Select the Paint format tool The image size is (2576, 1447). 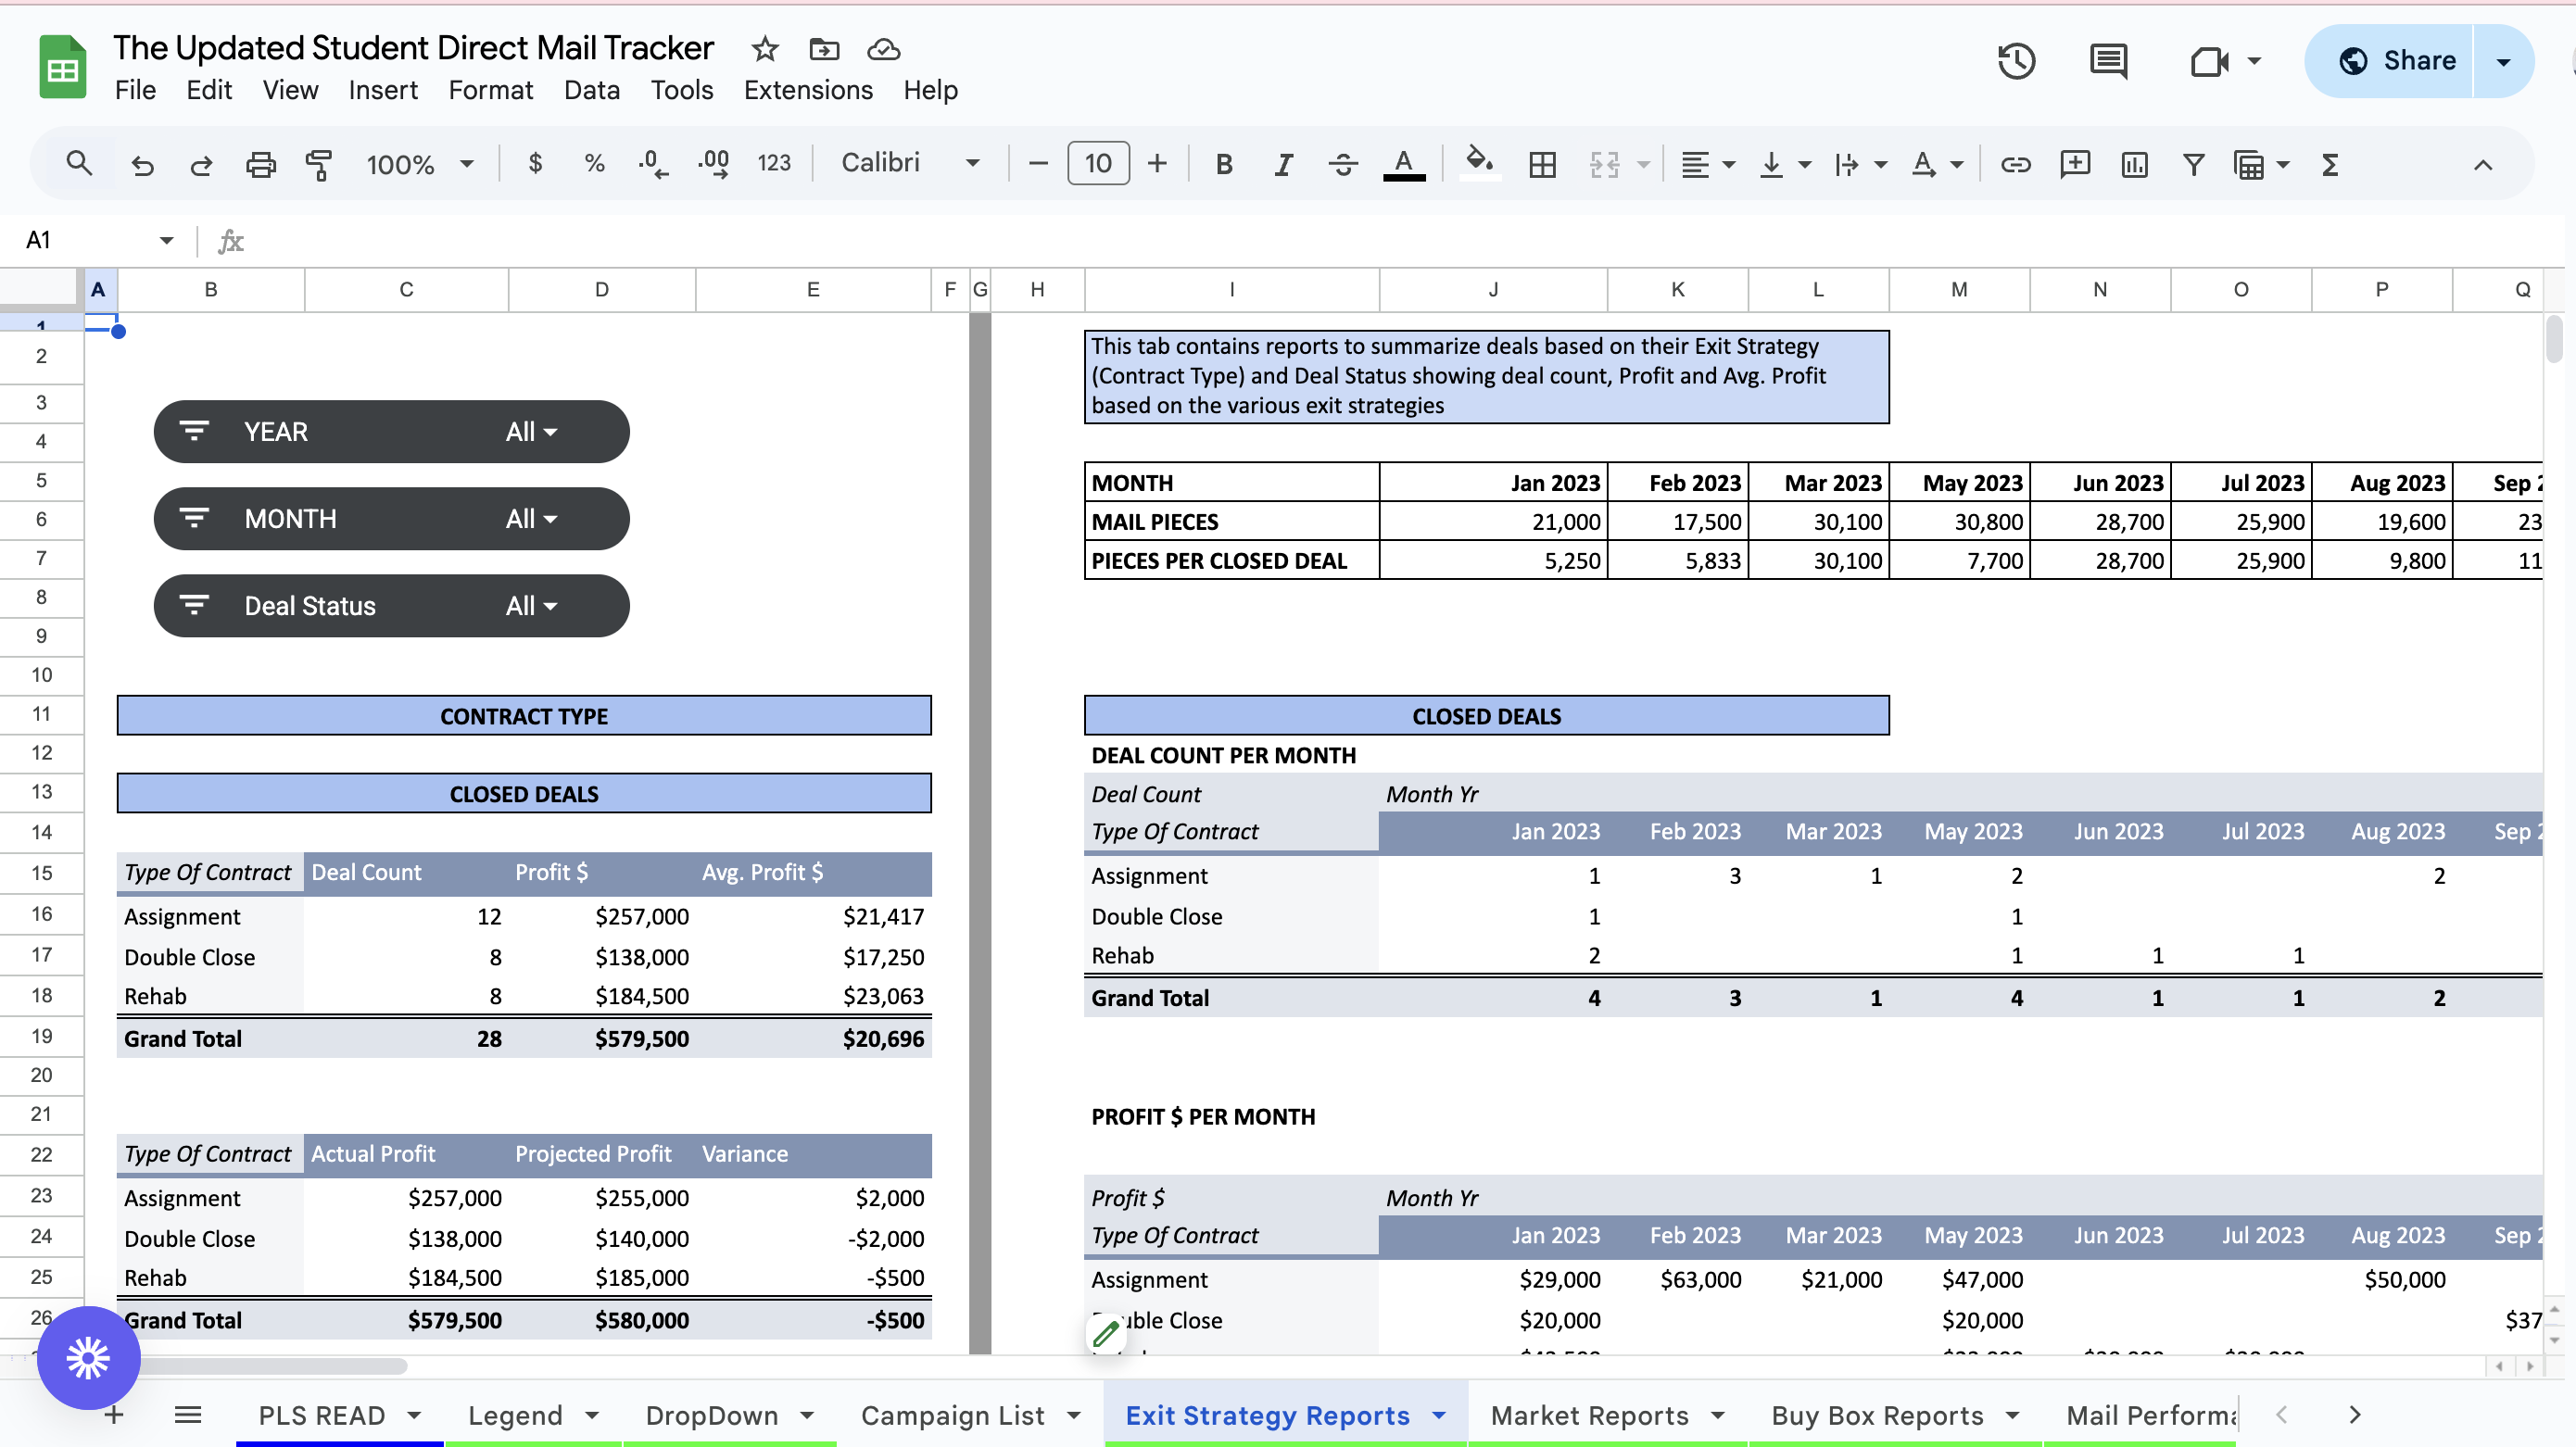click(x=319, y=164)
